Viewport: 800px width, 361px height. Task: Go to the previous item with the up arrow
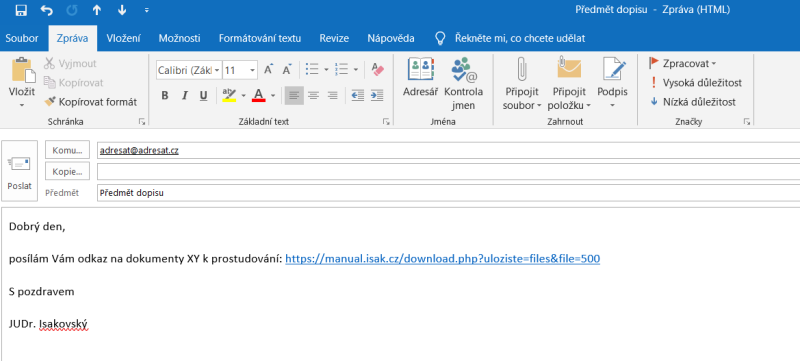pos(97,10)
